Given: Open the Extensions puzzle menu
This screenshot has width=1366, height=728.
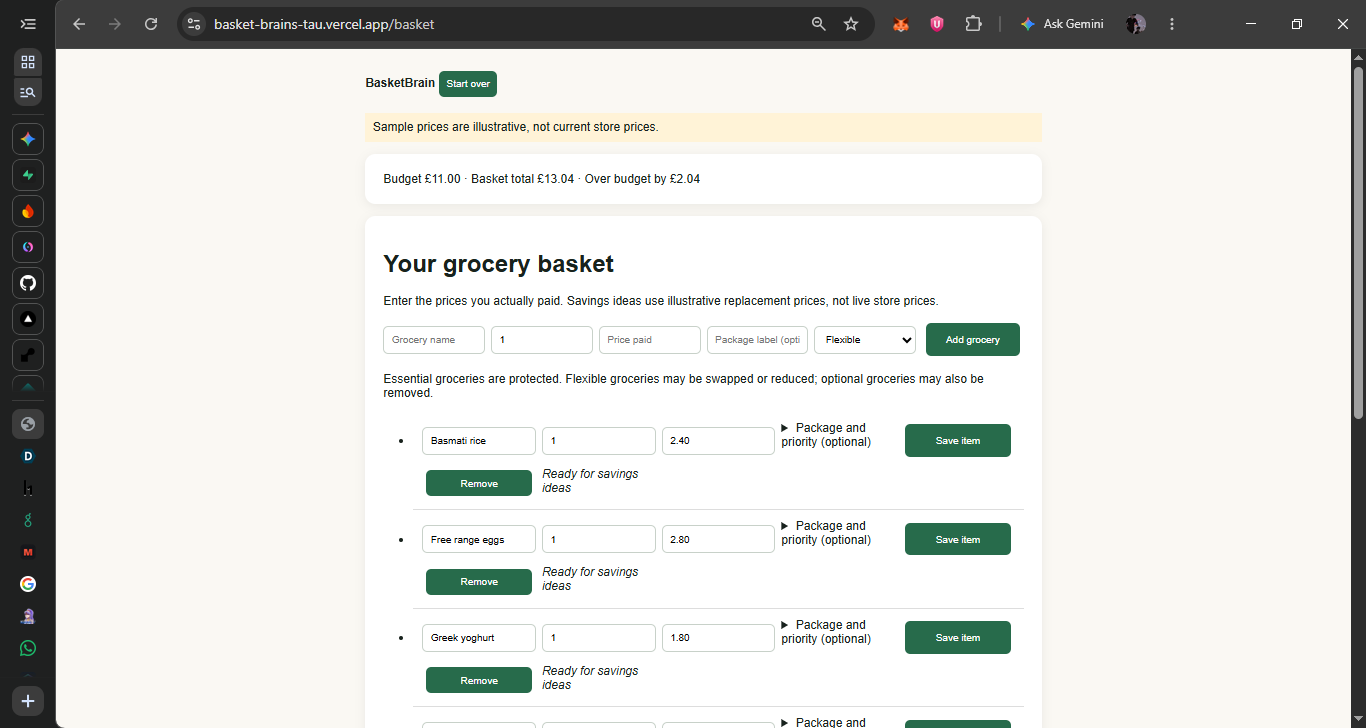Looking at the screenshot, I should (x=973, y=24).
